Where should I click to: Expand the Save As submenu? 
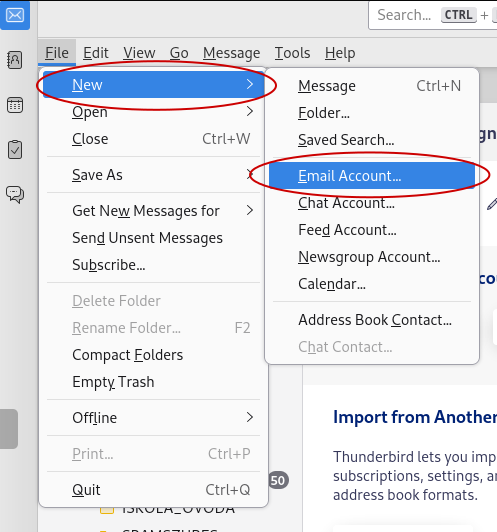point(154,175)
